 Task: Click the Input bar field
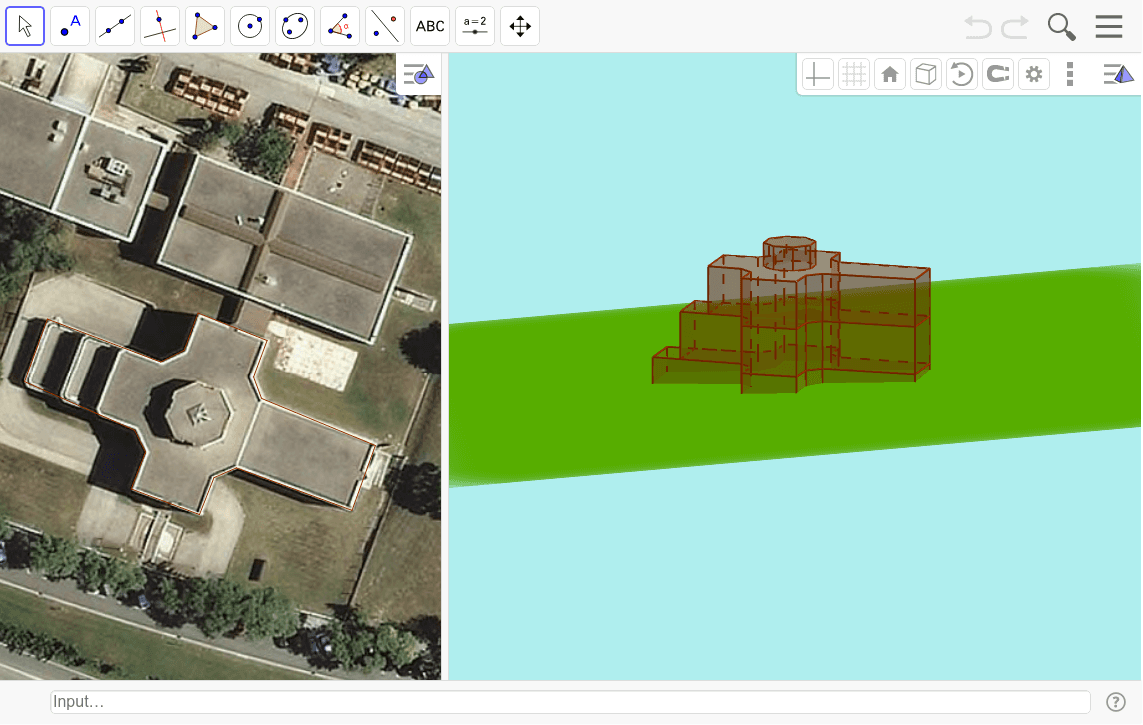[570, 702]
